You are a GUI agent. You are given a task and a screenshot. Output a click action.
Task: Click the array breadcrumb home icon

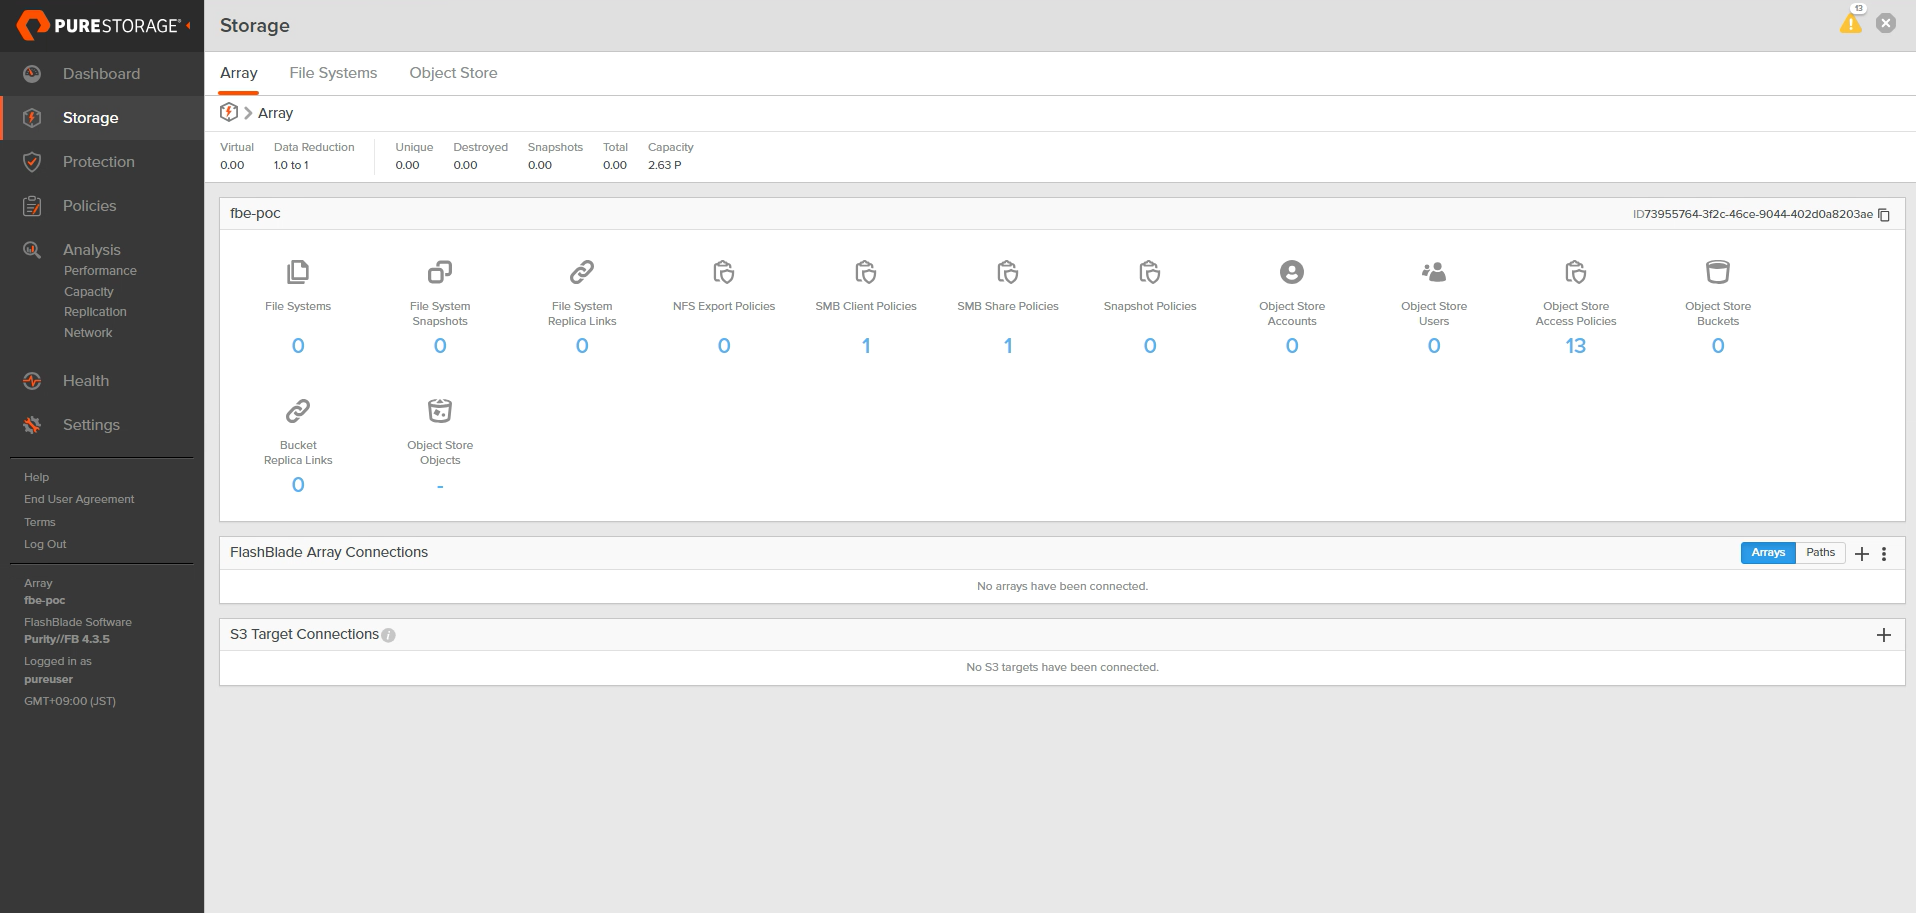coord(229,112)
